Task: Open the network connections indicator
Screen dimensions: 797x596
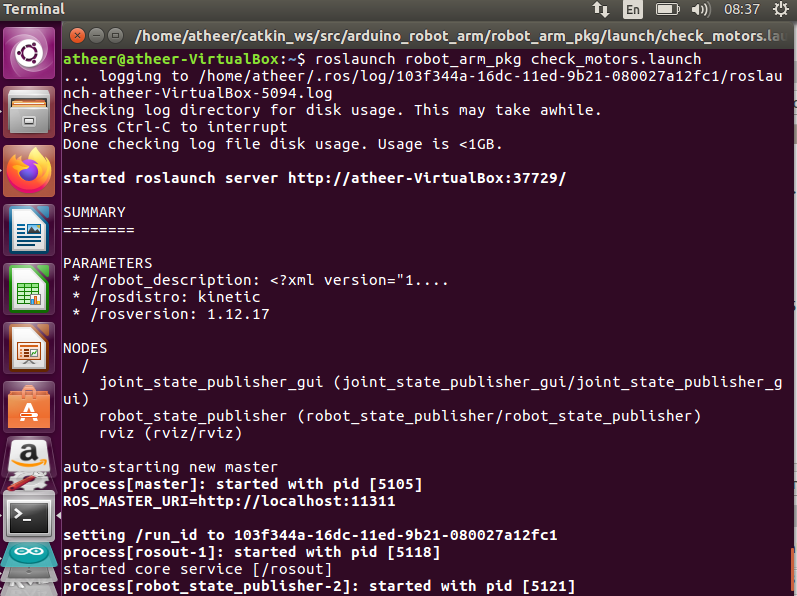Action: pyautogui.click(x=601, y=9)
